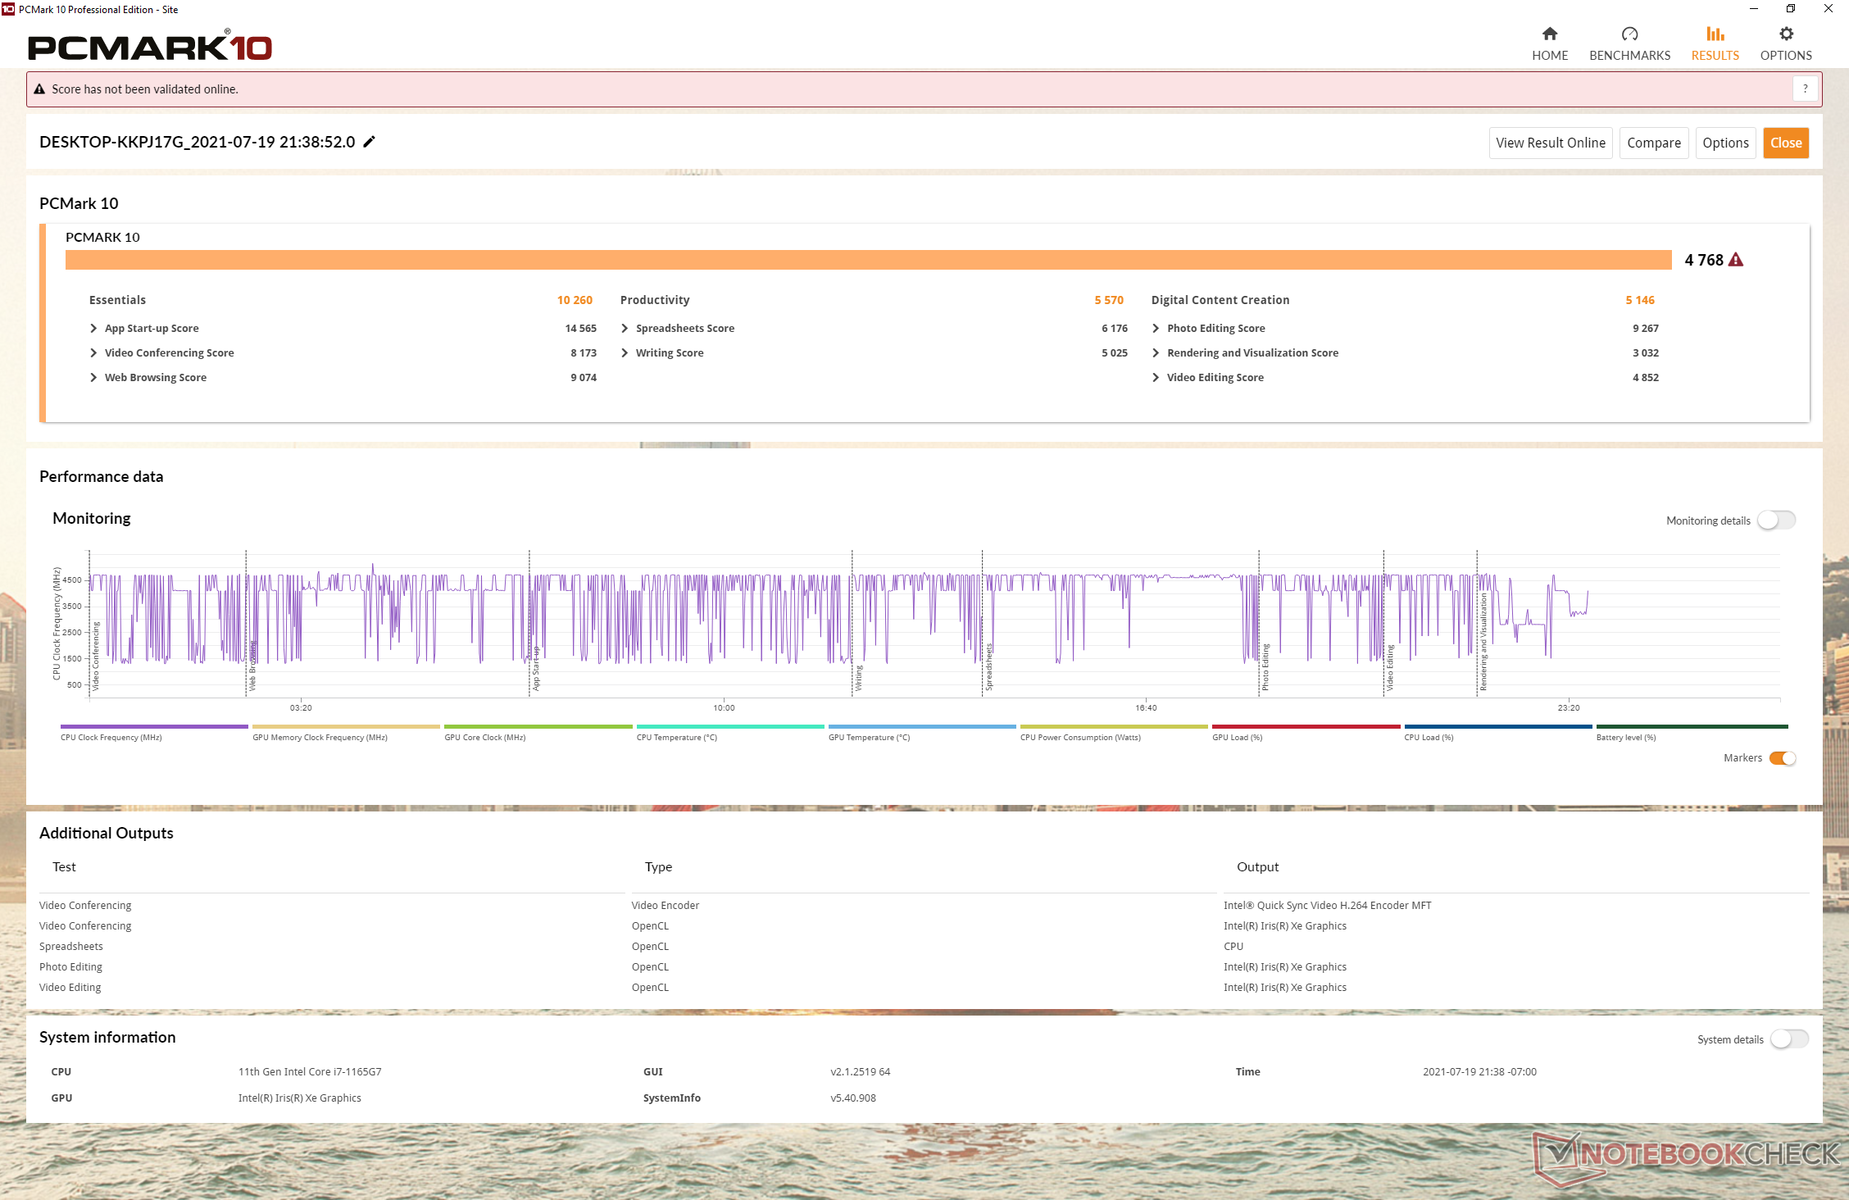Screen dimensions: 1849x1200
Task: Expand Web Browsing Score details
Action: 94,378
